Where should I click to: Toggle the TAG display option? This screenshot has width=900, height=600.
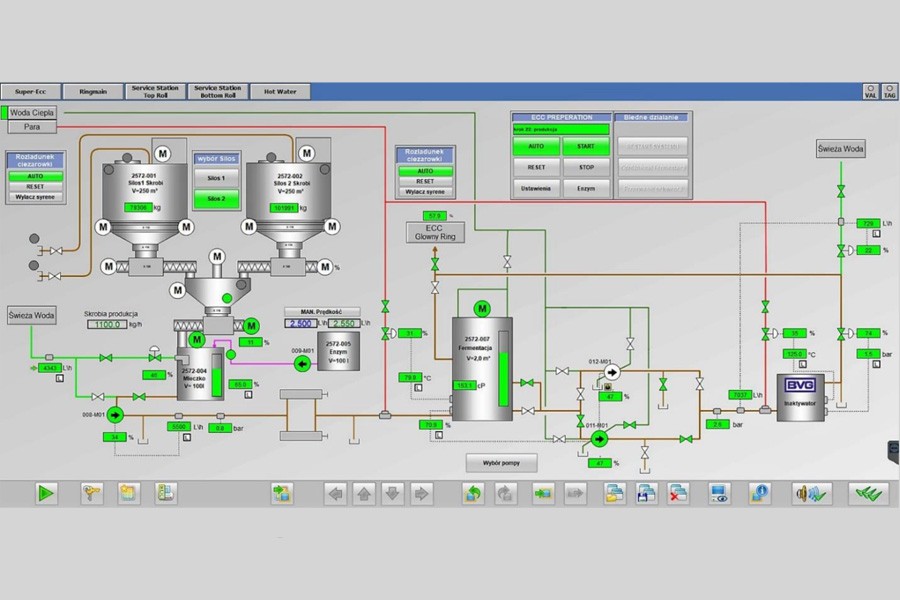(889, 92)
